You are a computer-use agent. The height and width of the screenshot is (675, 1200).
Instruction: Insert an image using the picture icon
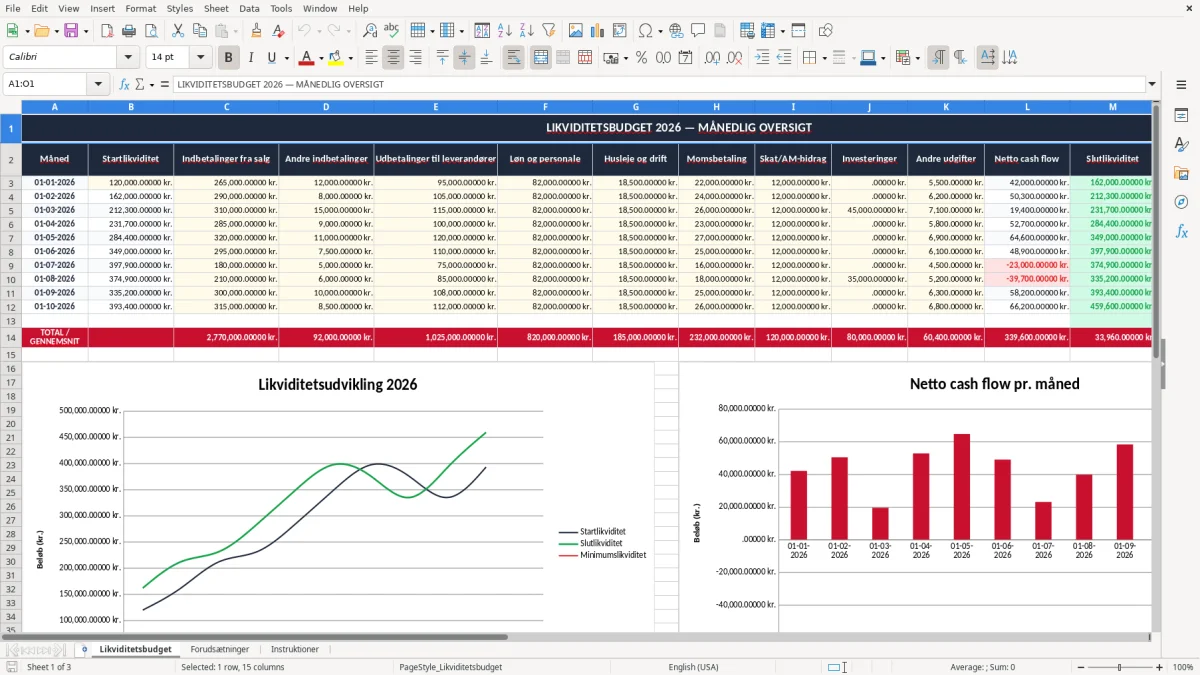576,31
